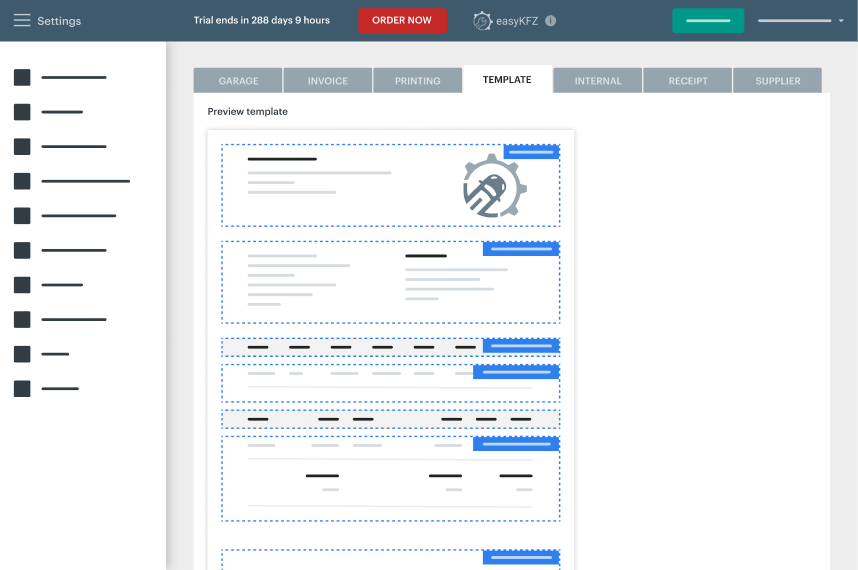Open the hamburger menu beside Settings
The height and width of the screenshot is (570, 858).
tap(22, 21)
